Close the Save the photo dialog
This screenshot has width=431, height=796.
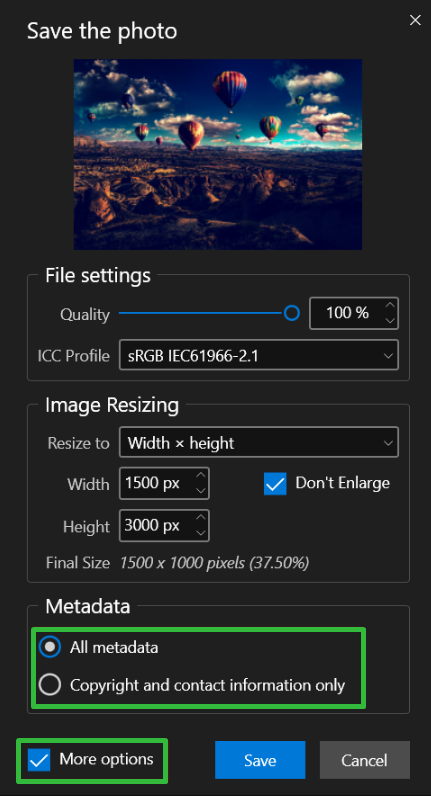415,20
